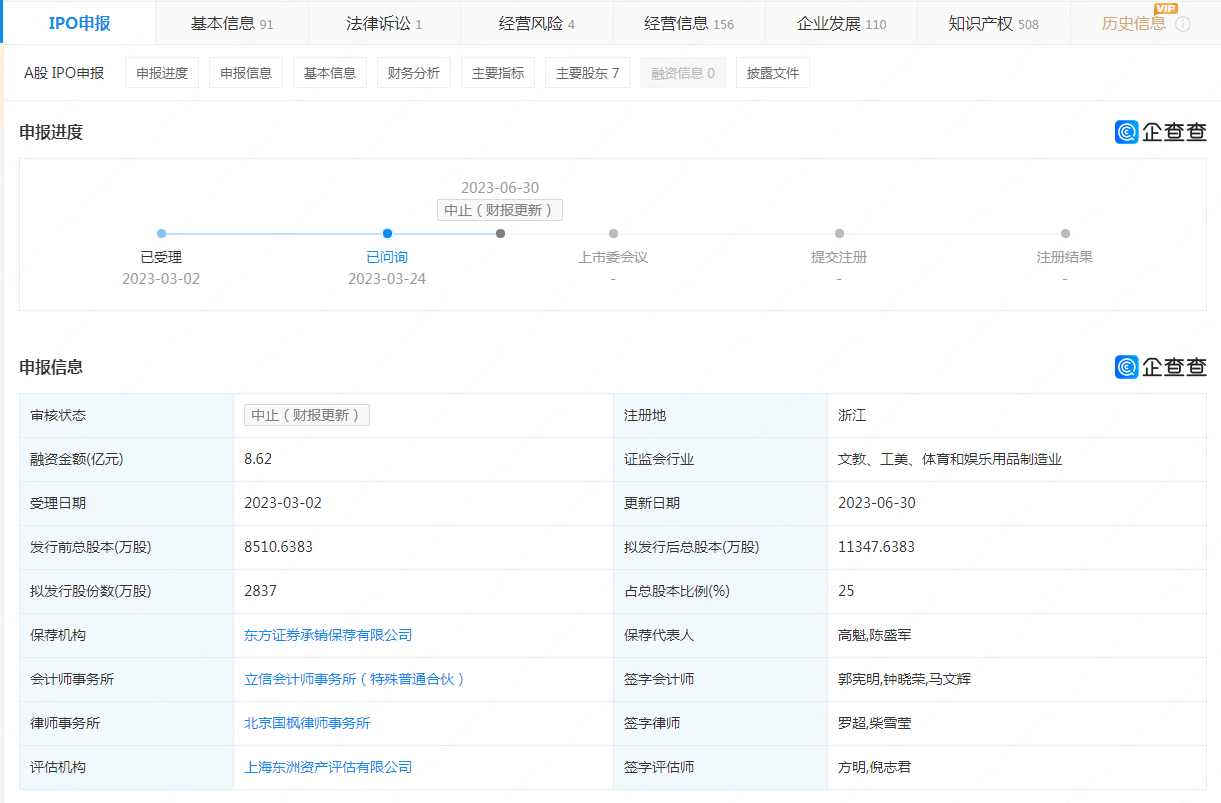Image resolution: width=1221 pixels, height=803 pixels.
Task: Click the 提交注册 stage label
Action: tap(839, 257)
